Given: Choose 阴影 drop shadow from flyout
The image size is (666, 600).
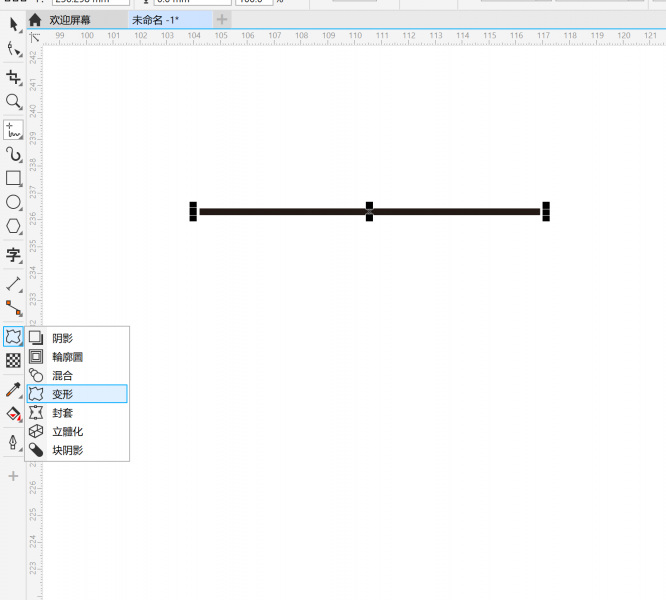Looking at the screenshot, I should [77, 338].
